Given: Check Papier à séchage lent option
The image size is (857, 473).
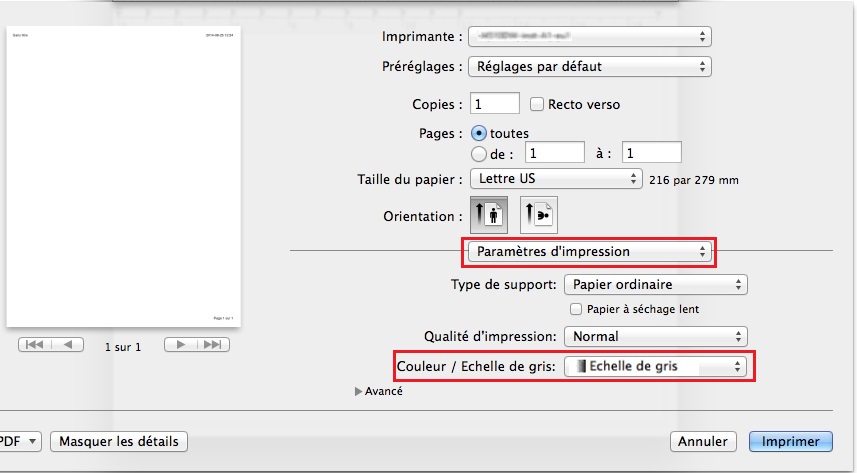Looking at the screenshot, I should coord(576,309).
